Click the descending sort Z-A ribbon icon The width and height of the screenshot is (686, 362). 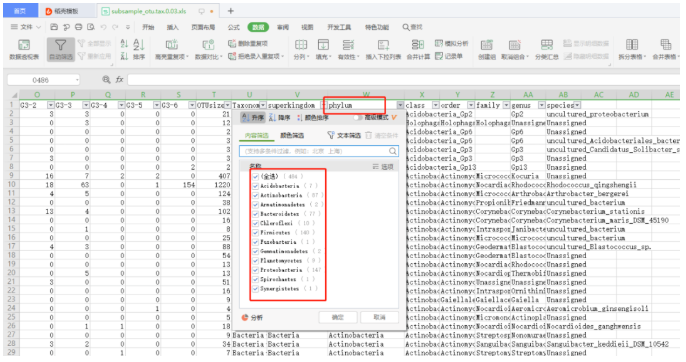(124, 56)
